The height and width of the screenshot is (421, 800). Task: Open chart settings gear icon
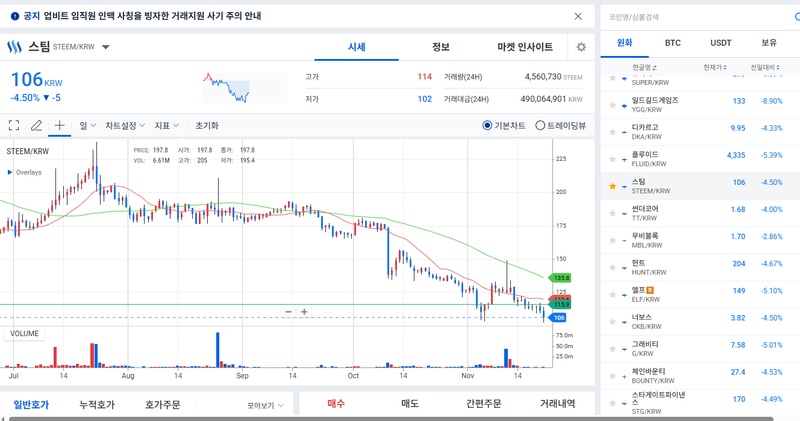click(581, 47)
